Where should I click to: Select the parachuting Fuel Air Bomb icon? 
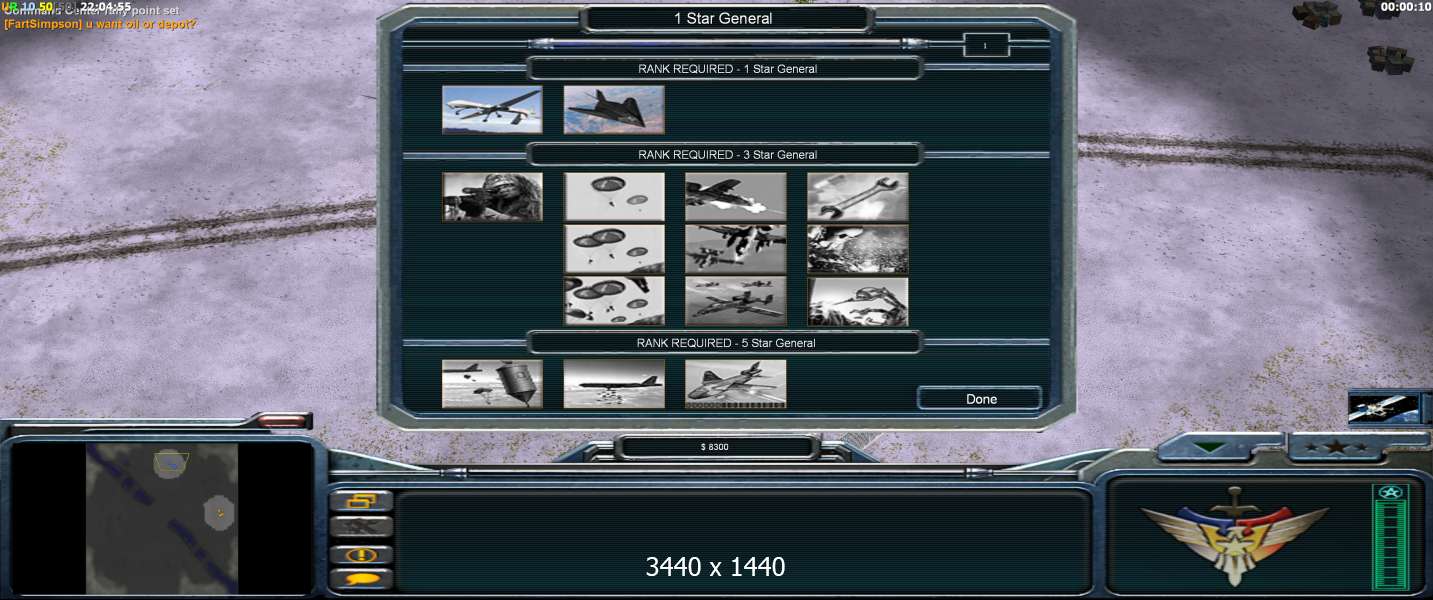tap(492, 384)
